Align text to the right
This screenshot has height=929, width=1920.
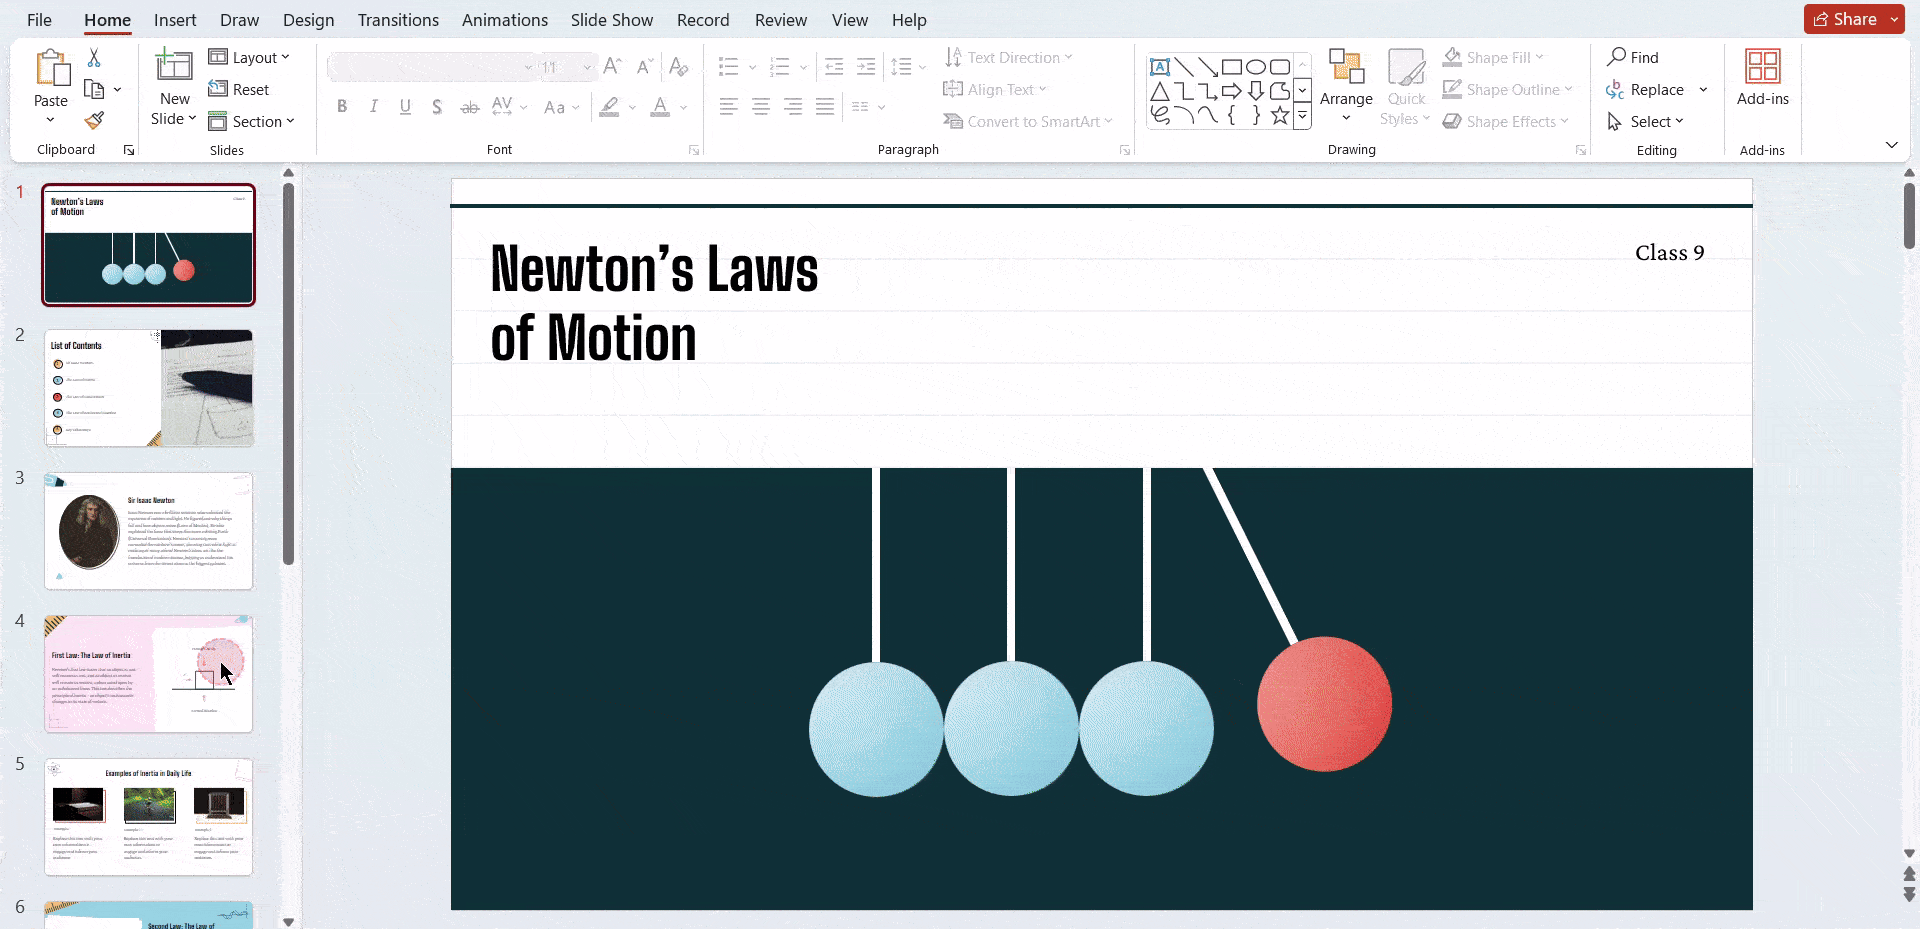793,107
